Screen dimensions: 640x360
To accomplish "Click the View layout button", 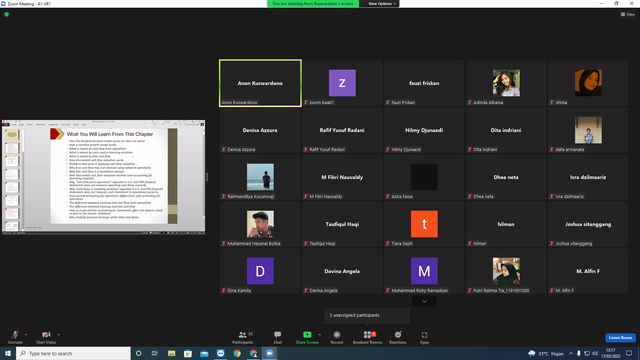I will [628, 14].
